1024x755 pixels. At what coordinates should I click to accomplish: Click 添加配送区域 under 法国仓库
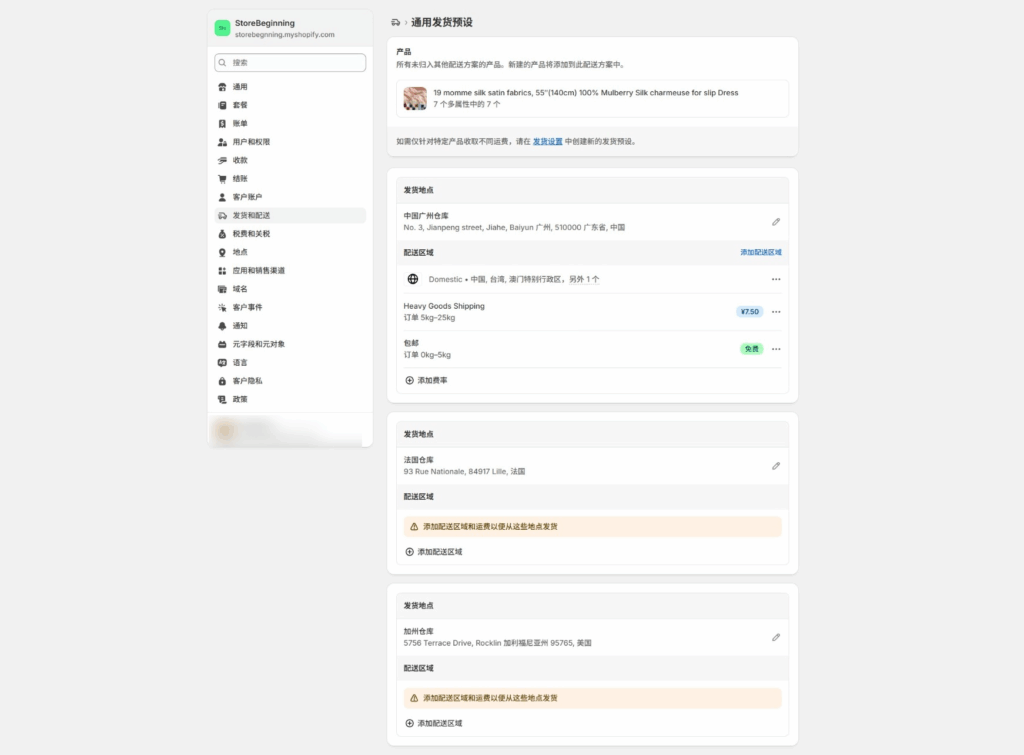tap(439, 552)
